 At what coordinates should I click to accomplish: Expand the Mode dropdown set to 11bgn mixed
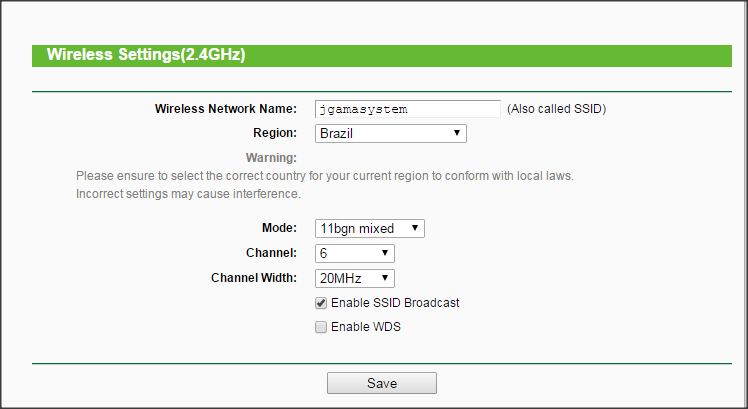point(369,229)
